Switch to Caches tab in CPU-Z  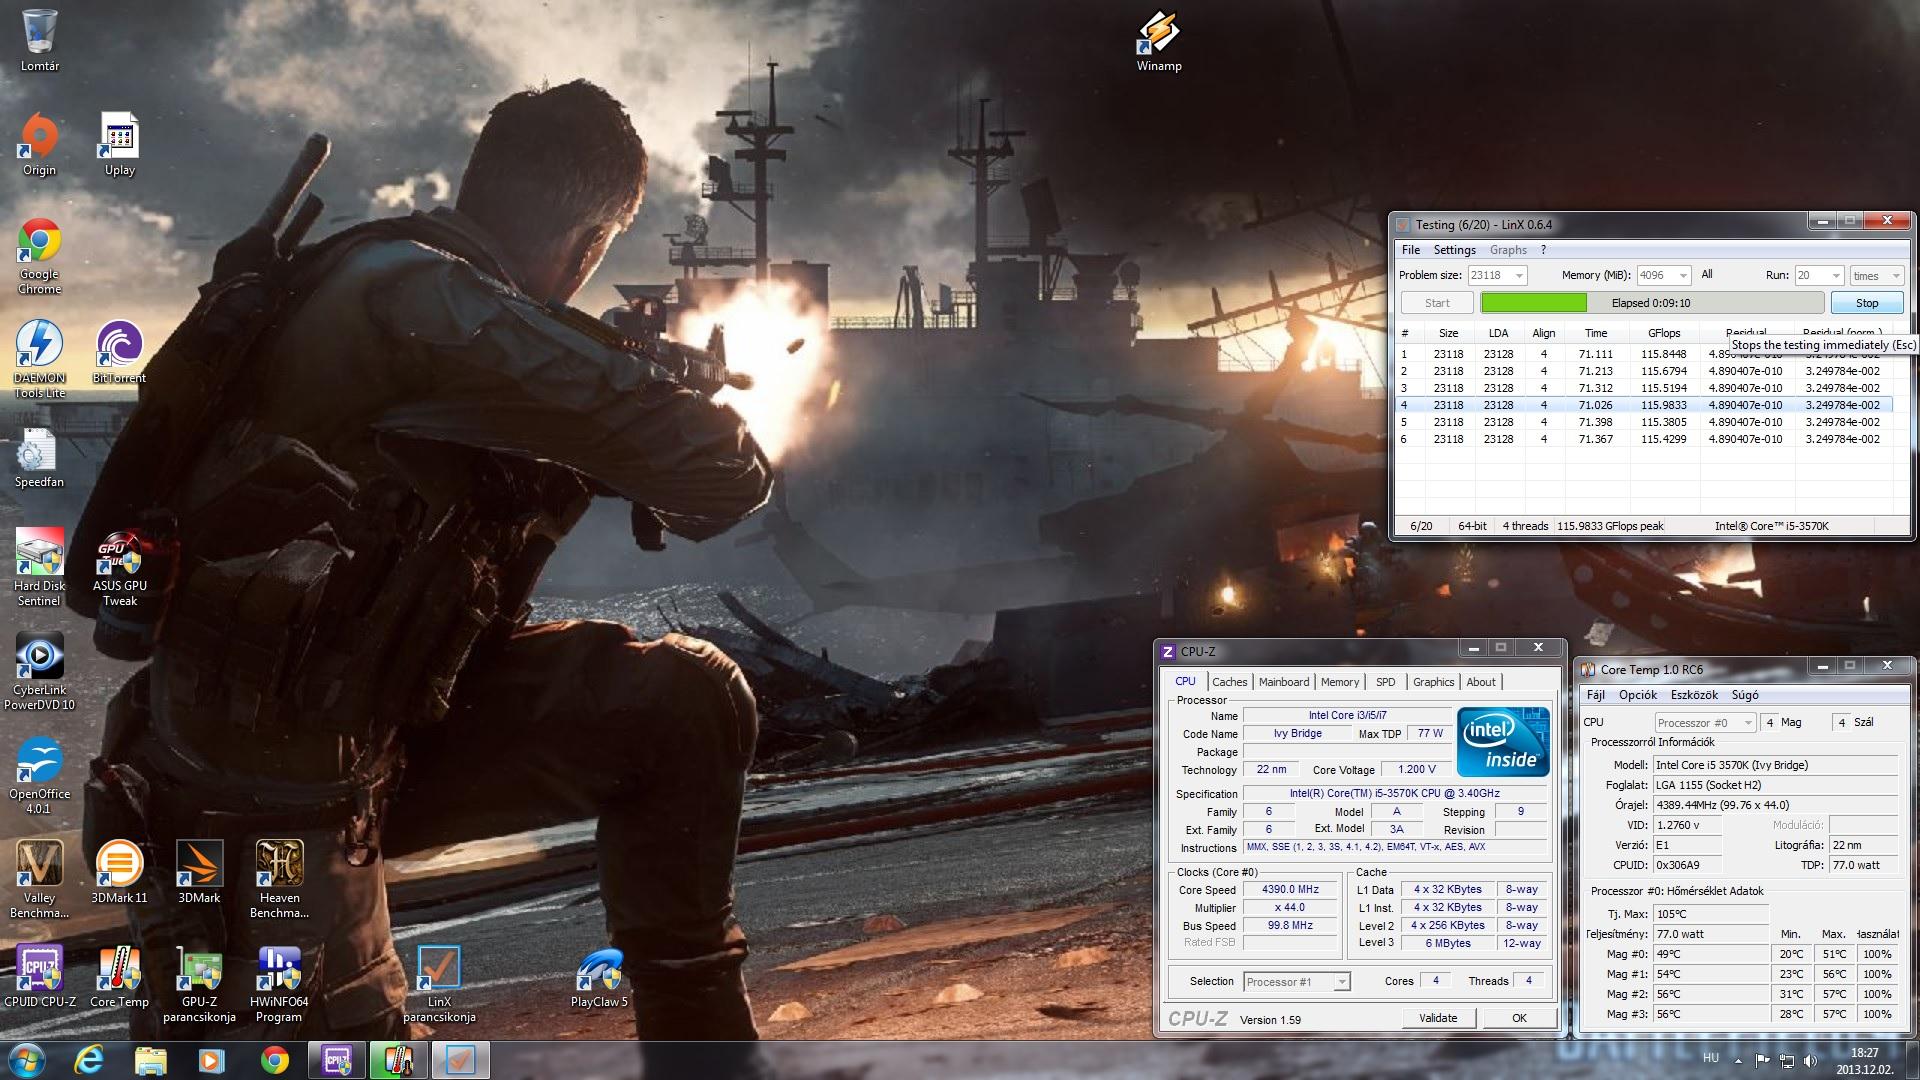1229,682
